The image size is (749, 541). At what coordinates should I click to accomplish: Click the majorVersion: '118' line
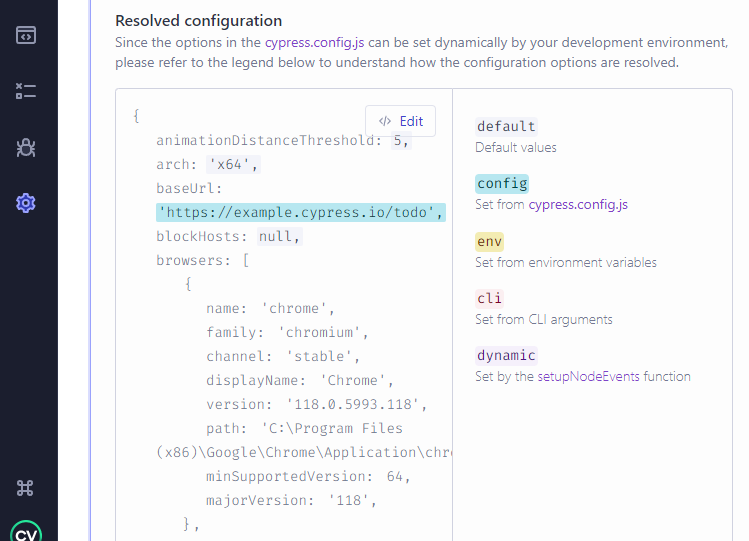(291, 500)
